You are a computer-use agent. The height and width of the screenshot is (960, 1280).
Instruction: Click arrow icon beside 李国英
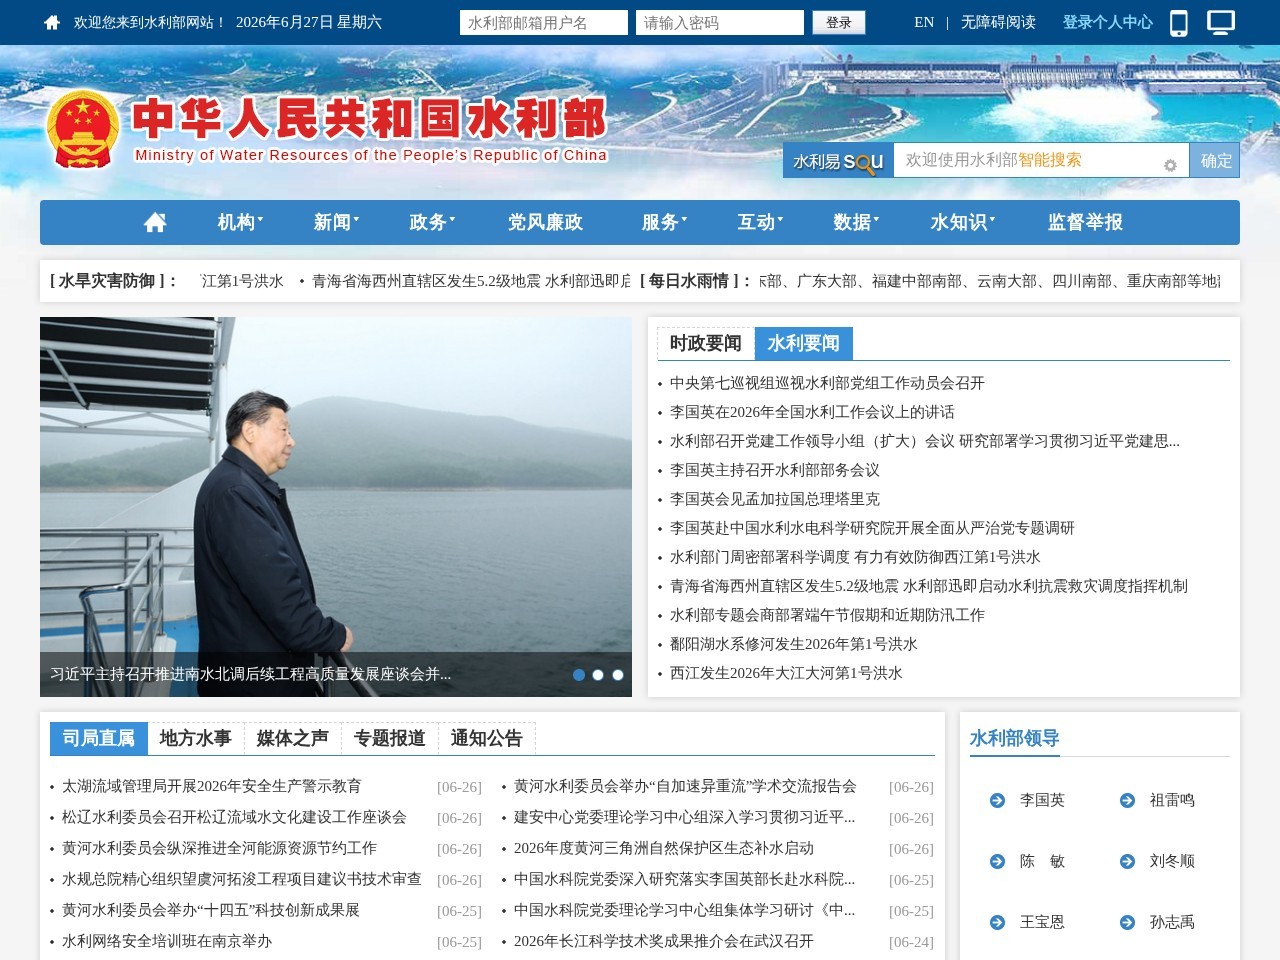997,800
